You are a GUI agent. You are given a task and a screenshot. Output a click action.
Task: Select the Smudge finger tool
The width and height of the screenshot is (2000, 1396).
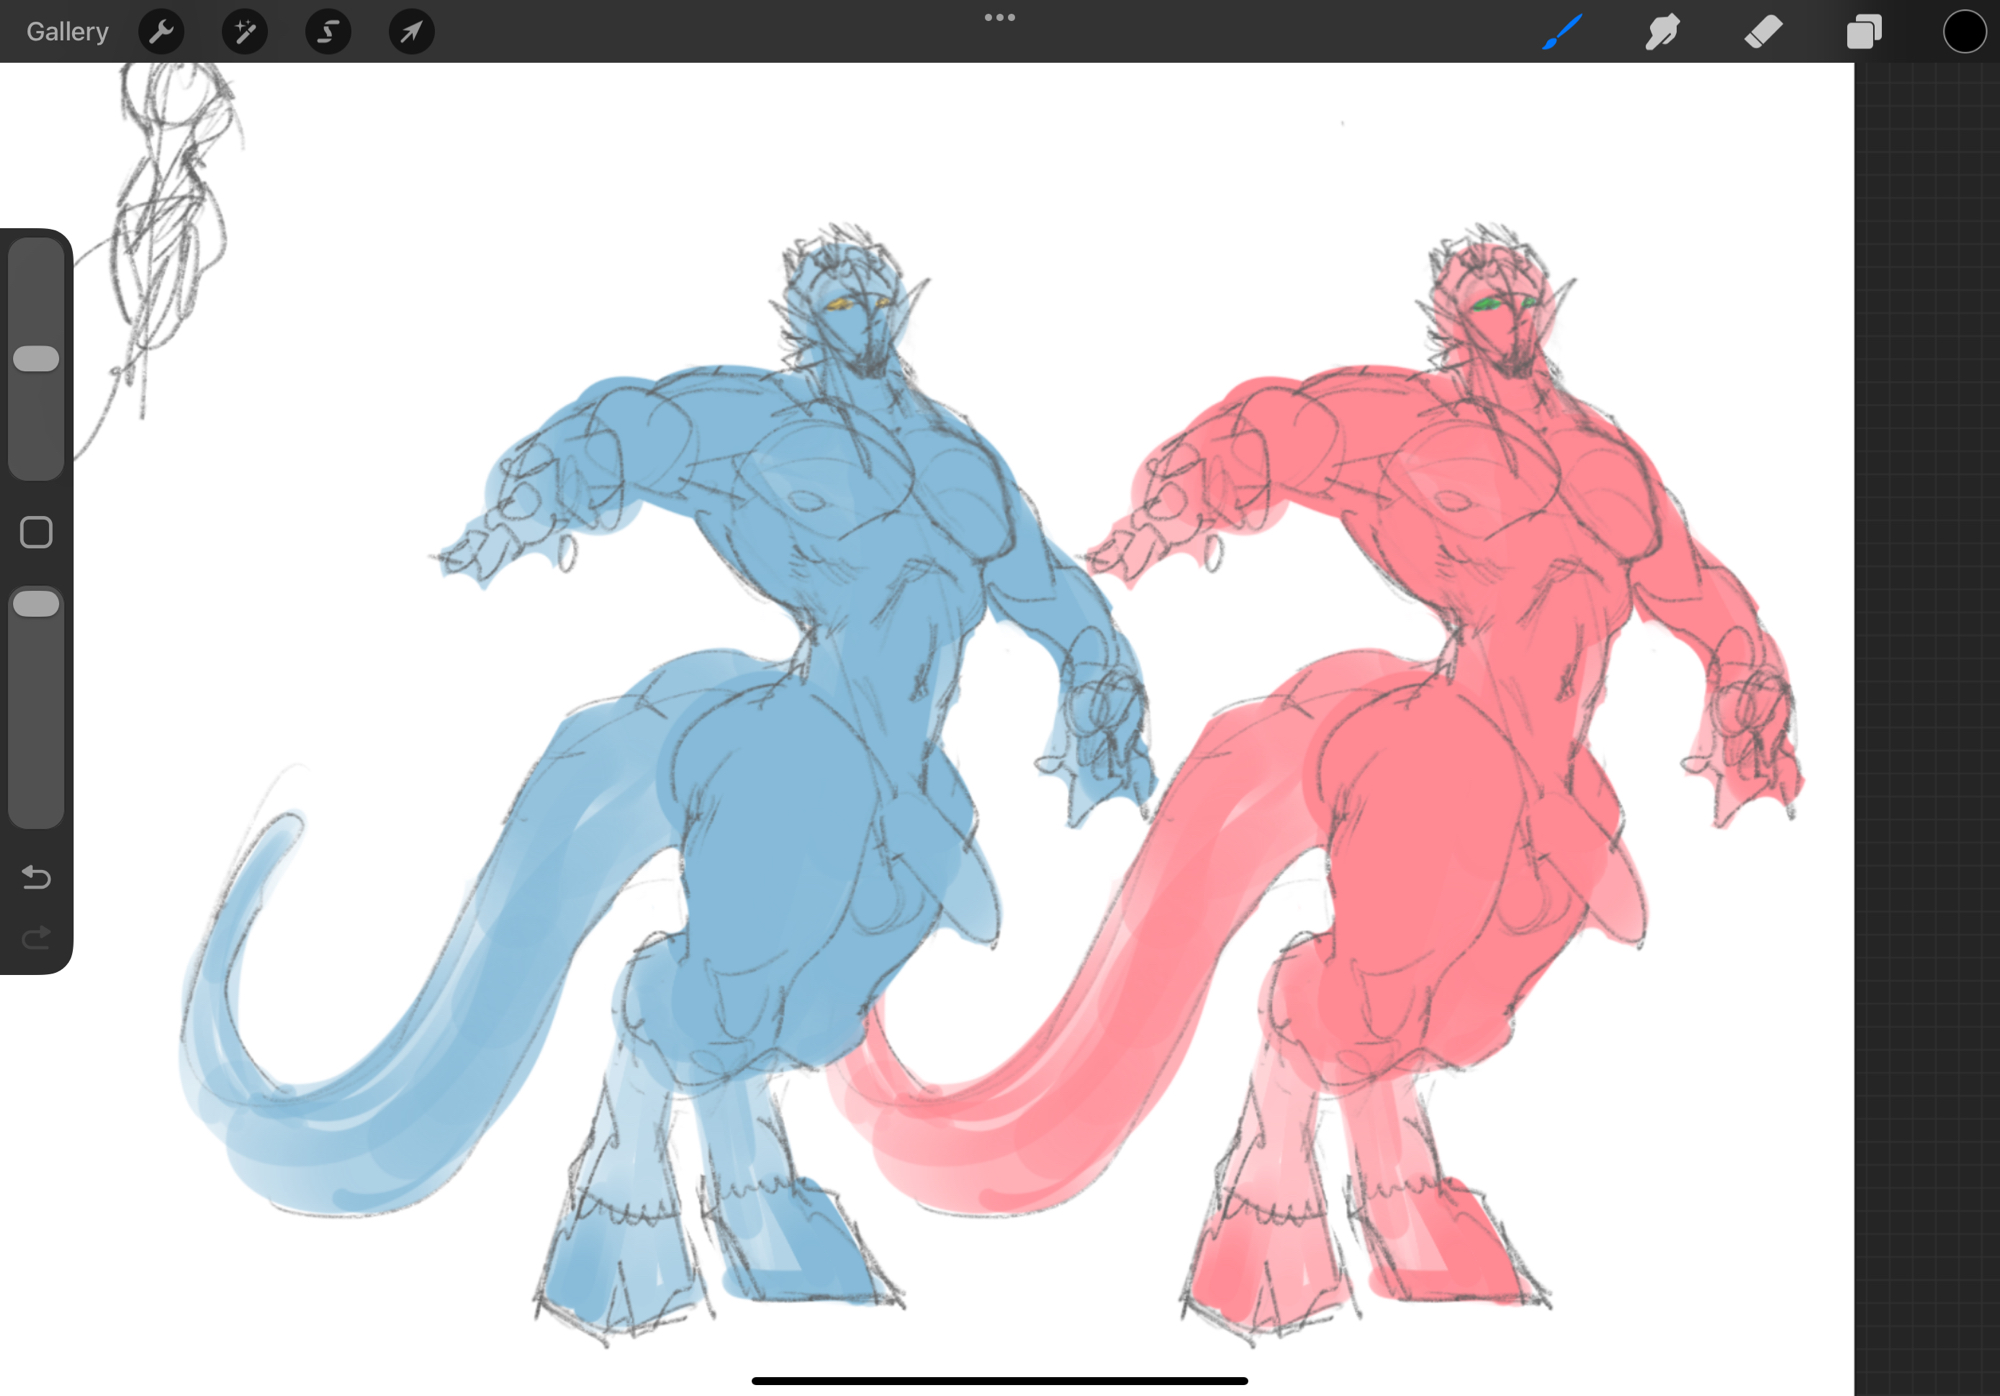coord(1662,32)
